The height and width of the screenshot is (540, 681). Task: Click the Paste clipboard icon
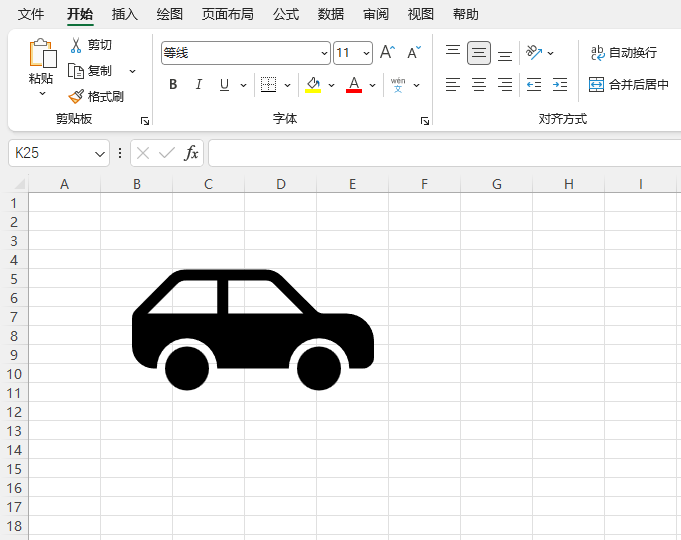[x=43, y=53]
